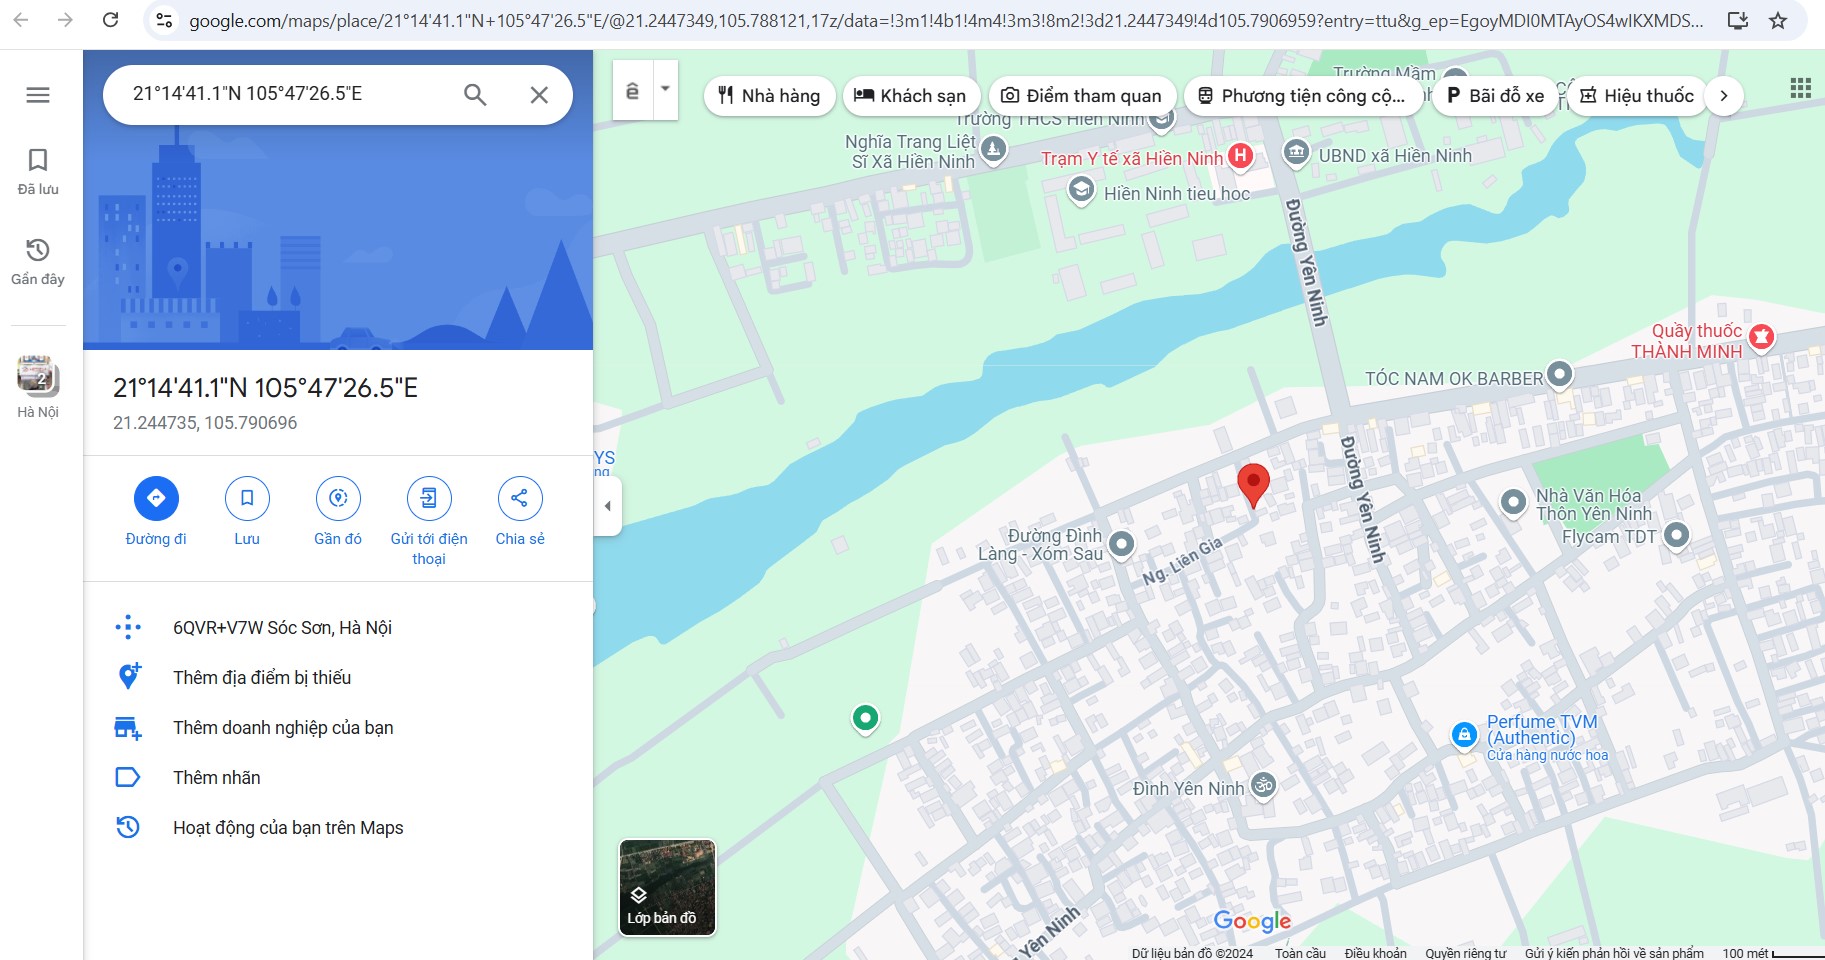Select Nghĩa Trang Liệt Sĩ marker
The height and width of the screenshot is (960, 1825).
point(993,150)
